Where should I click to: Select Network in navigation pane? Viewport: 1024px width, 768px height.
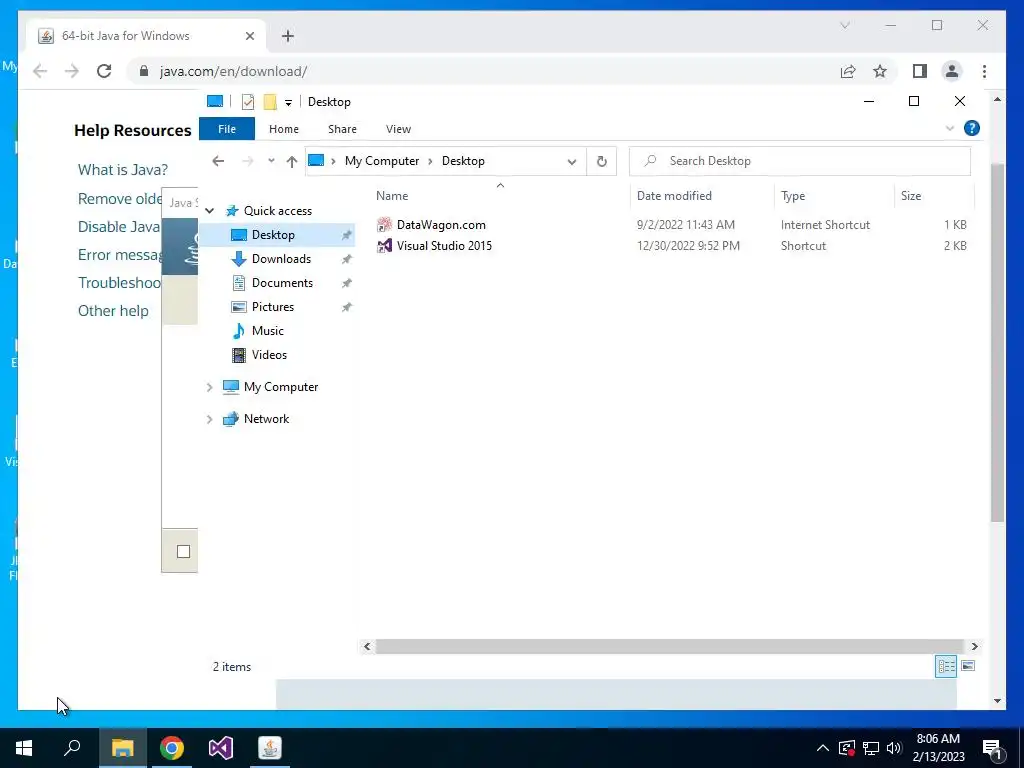click(266, 419)
